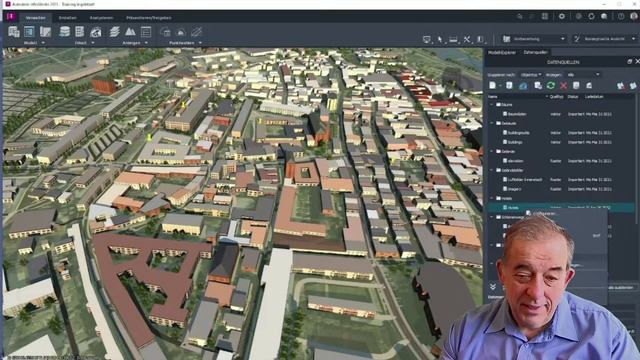Open the Gruppieren nach dropdown

[531, 75]
